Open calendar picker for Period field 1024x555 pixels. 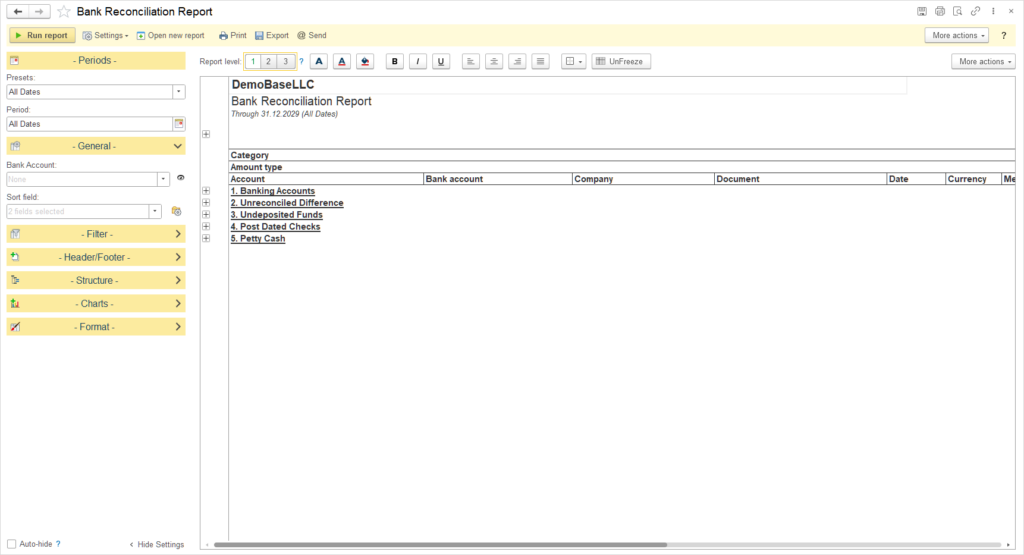click(179, 124)
